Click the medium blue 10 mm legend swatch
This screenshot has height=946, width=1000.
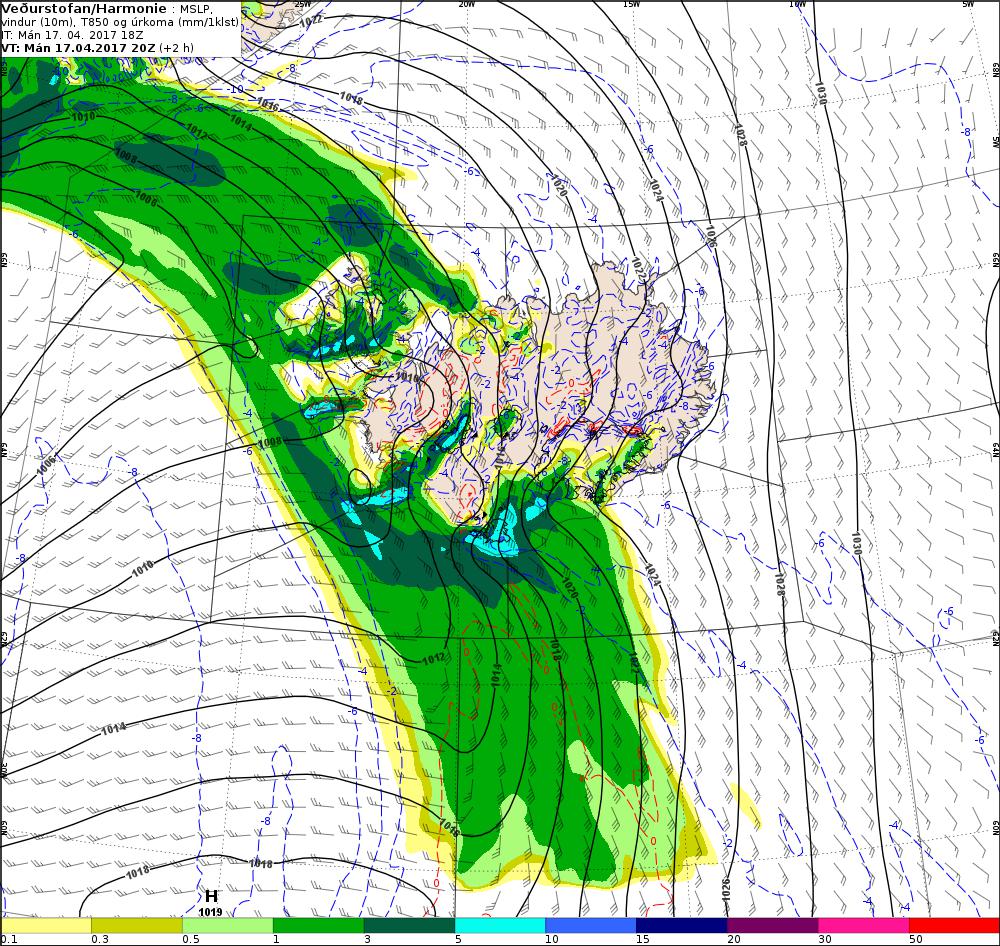coord(591,926)
